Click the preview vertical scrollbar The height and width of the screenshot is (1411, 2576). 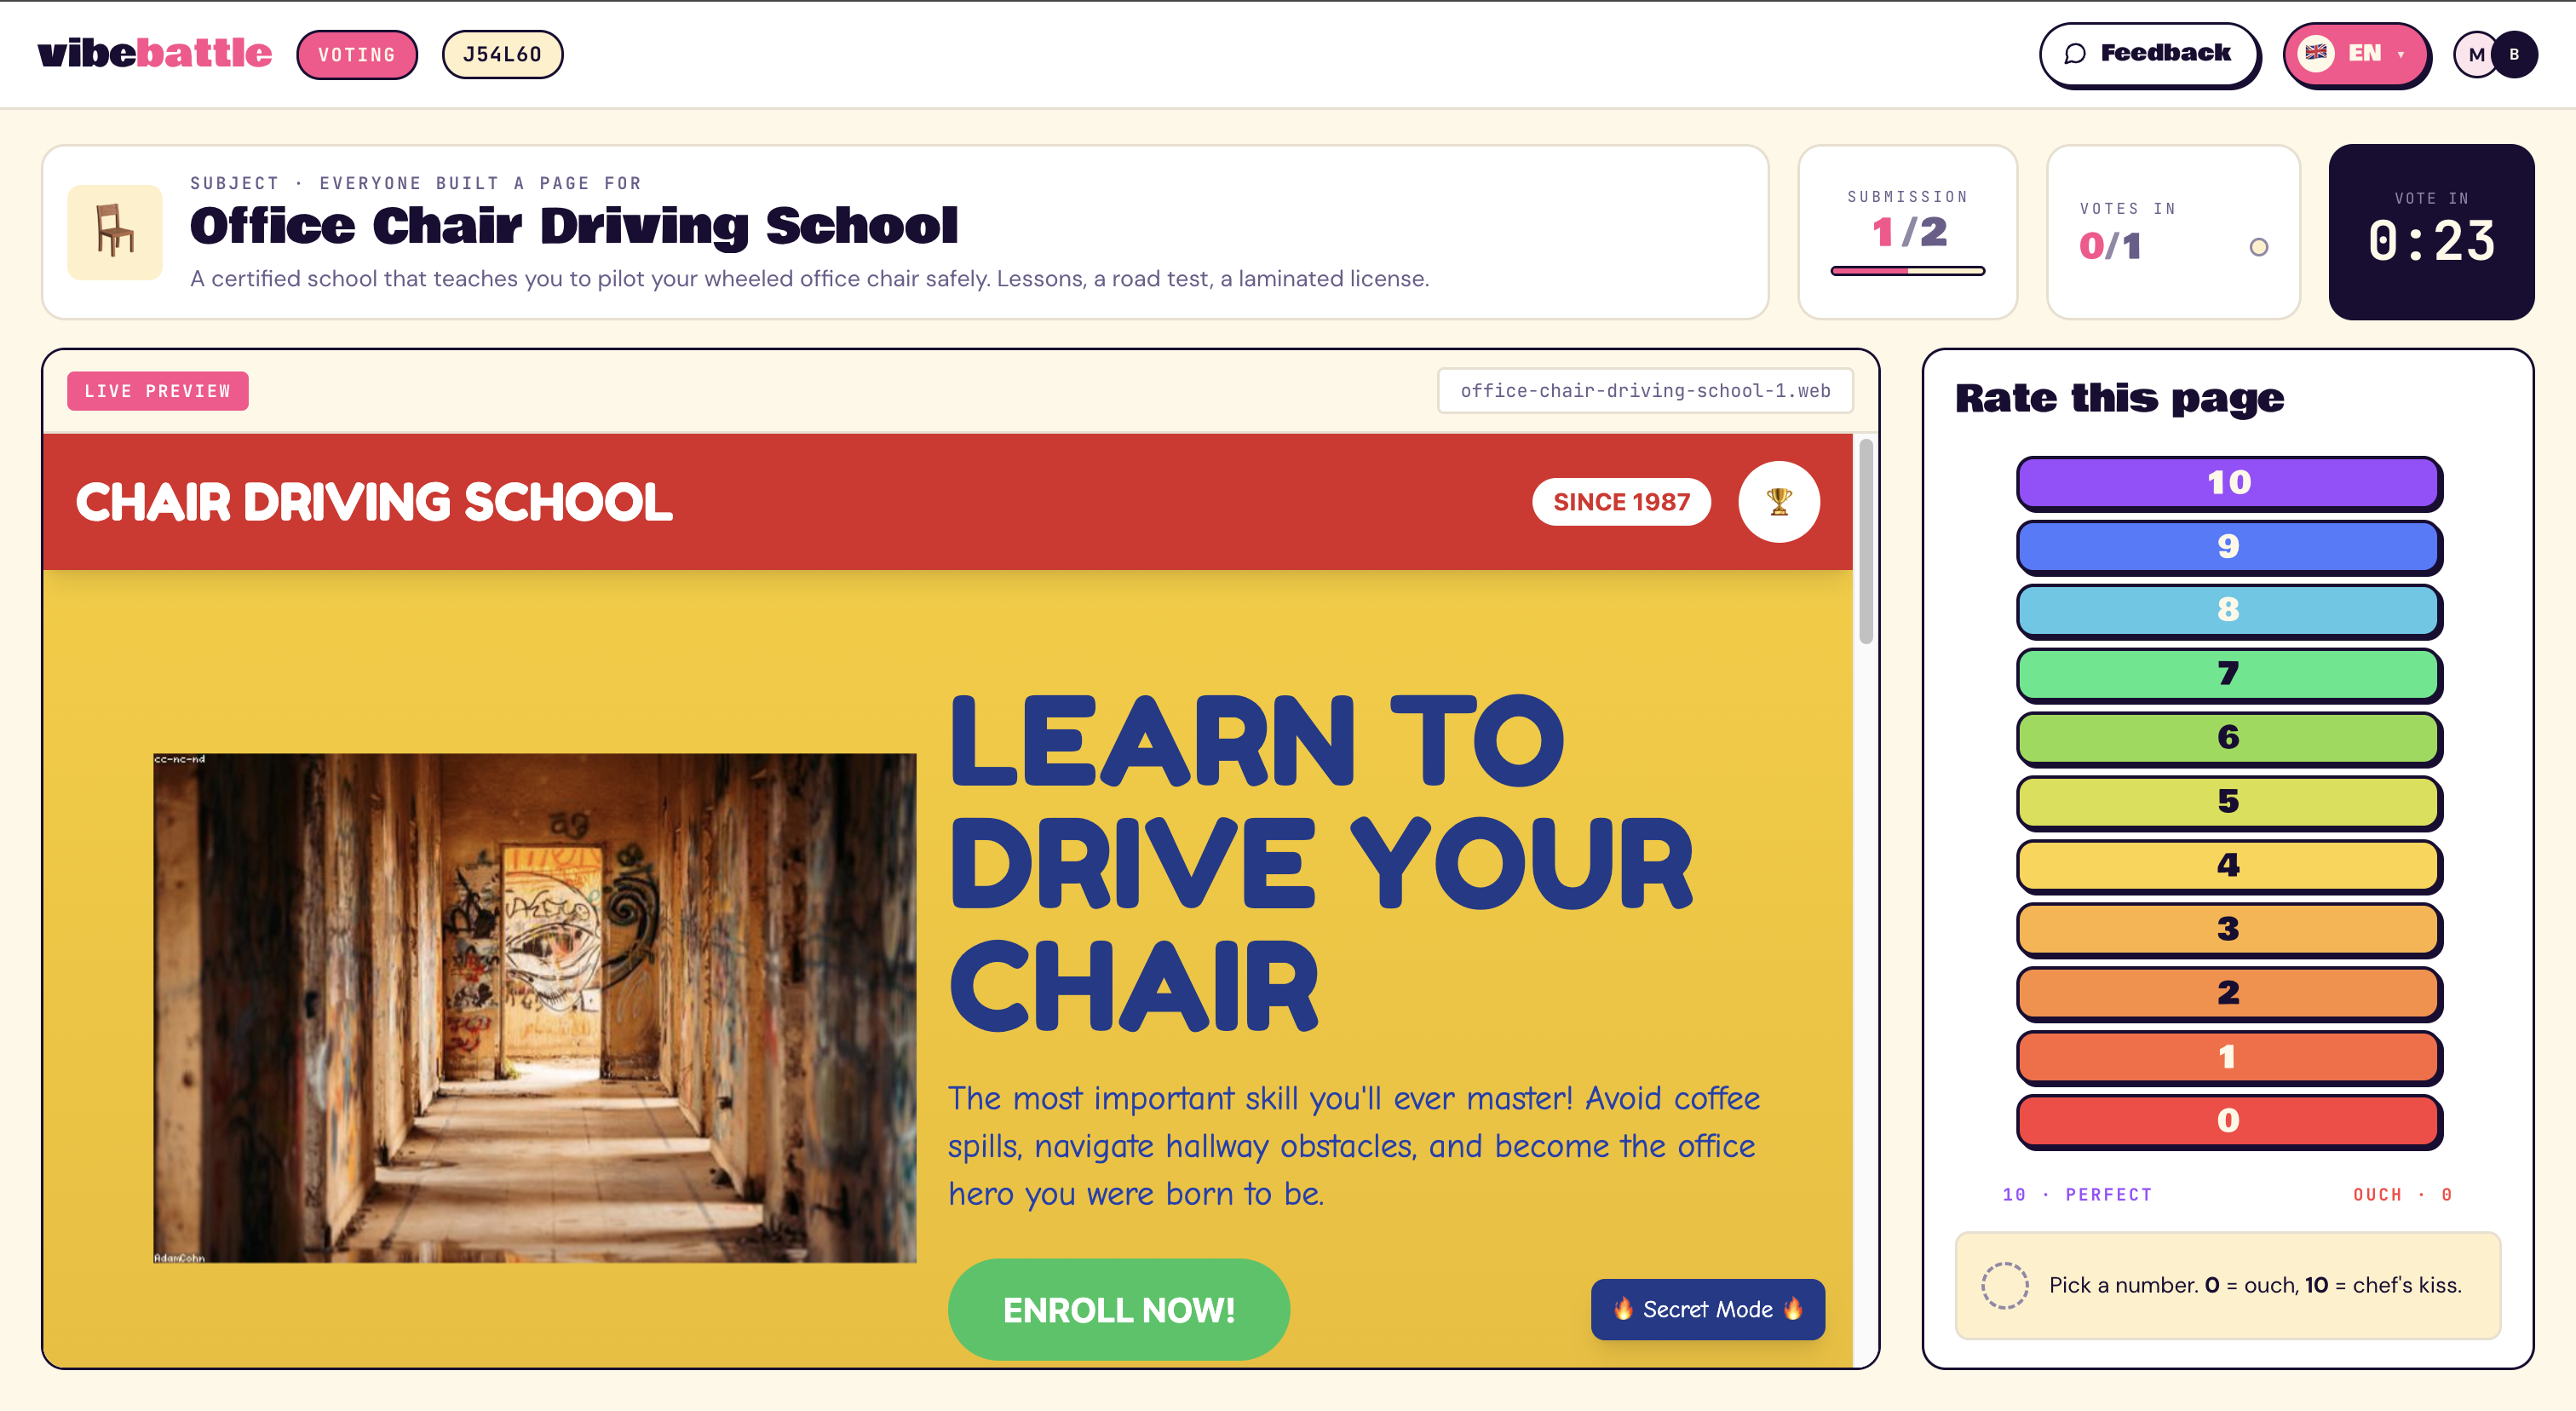(x=1865, y=541)
